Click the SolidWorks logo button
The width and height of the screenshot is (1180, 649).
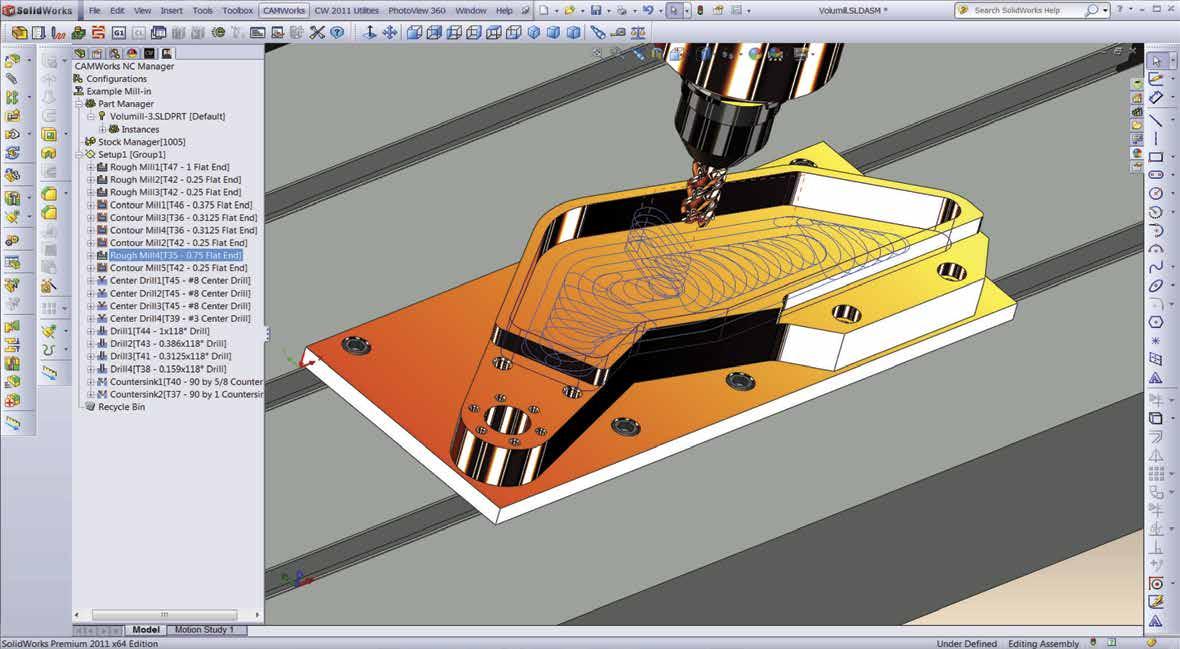tap(38, 11)
